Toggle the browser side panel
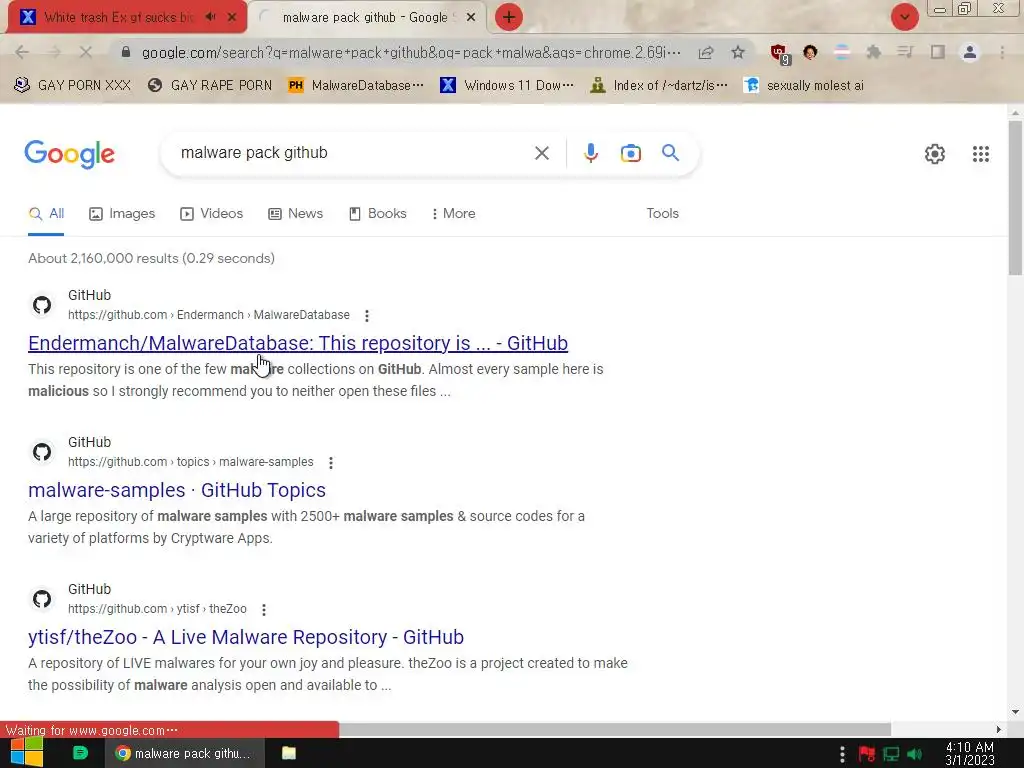 pos(938,52)
